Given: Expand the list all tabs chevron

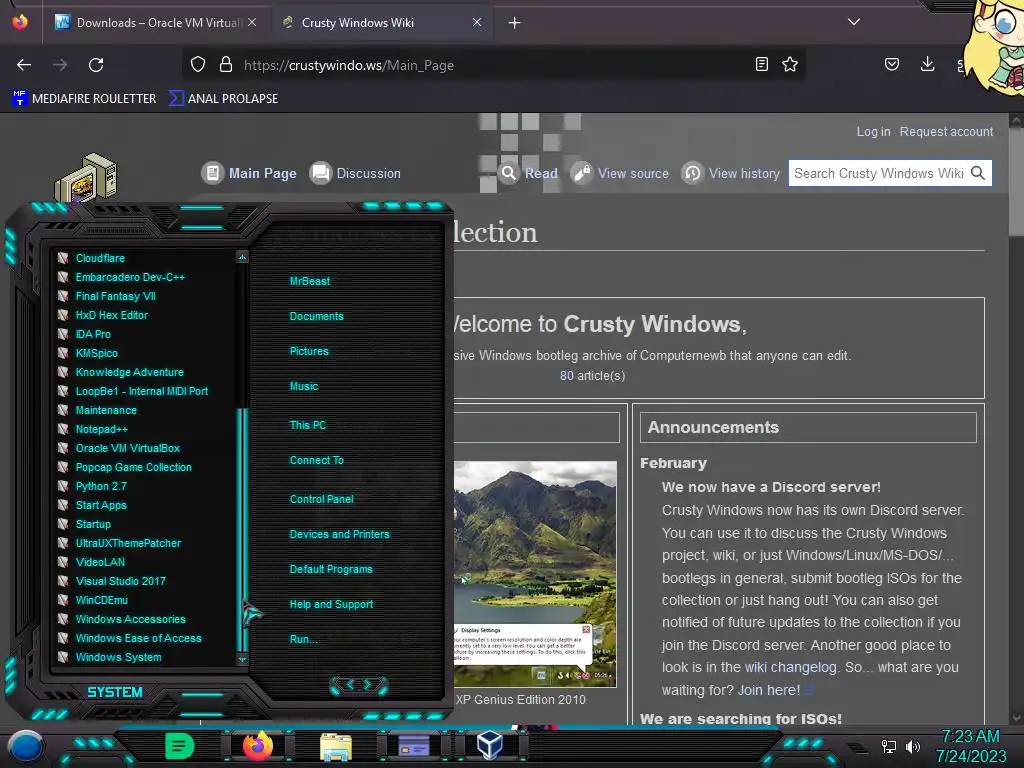Looking at the screenshot, I should pyautogui.click(x=854, y=22).
